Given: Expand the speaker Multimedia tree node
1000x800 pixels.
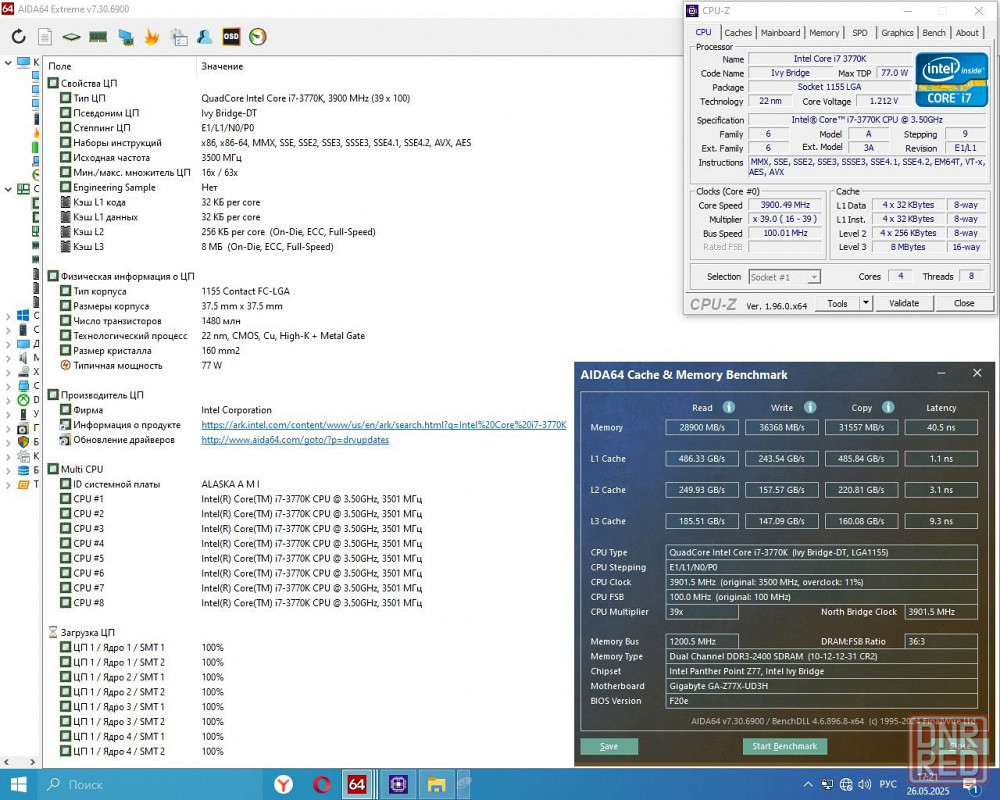Looking at the screenshot, I should 8,357.
